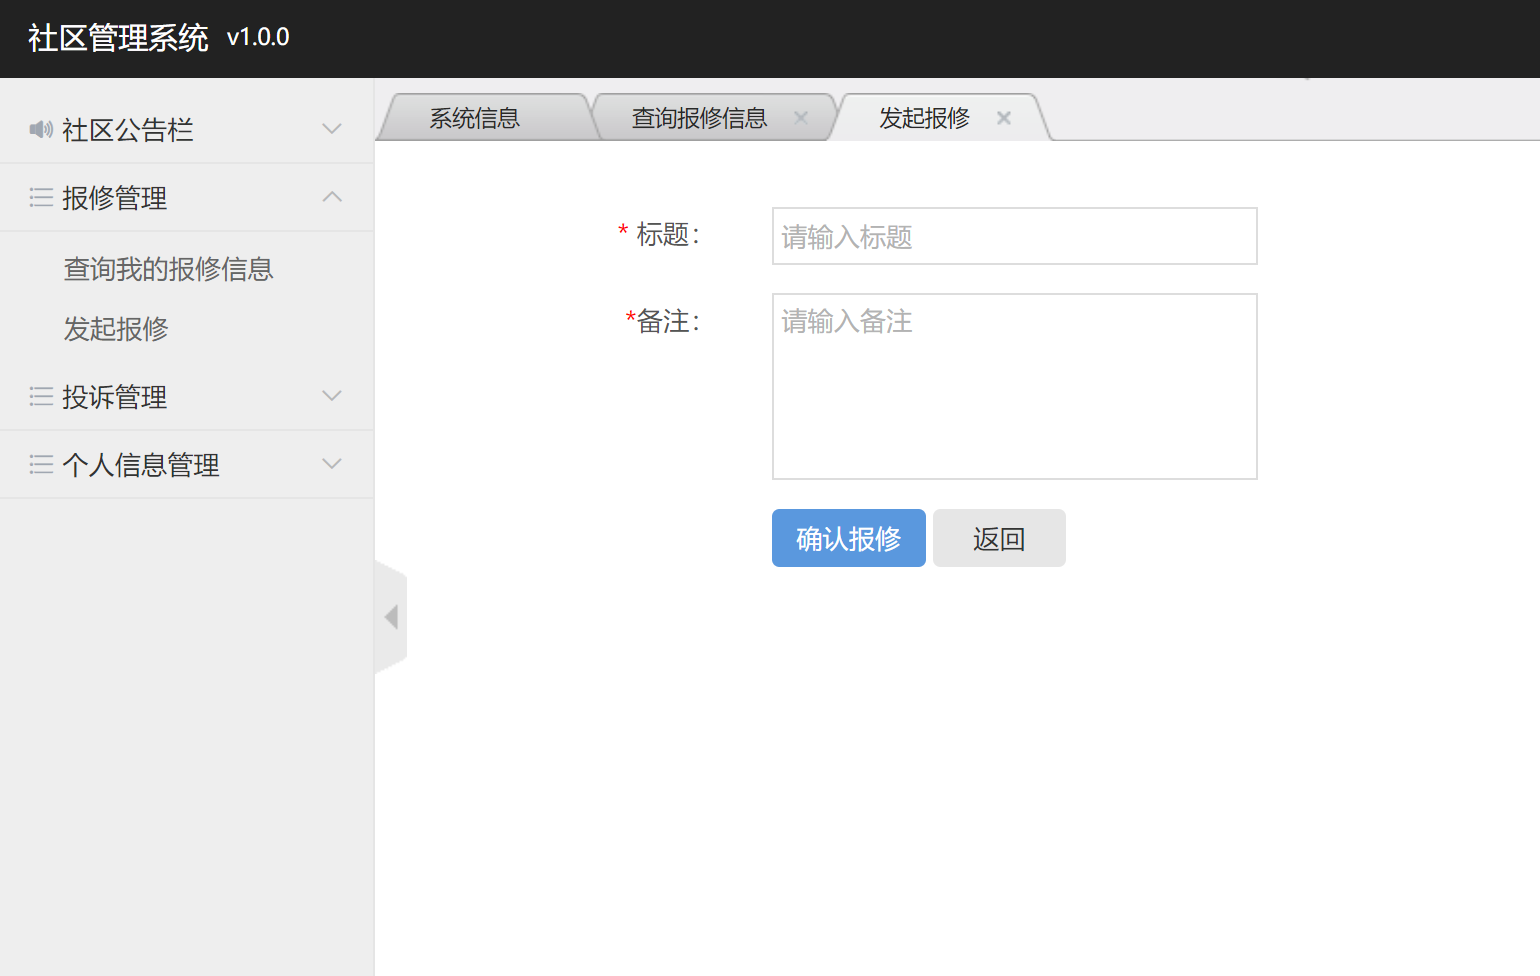Click the speaker icon beside 社区公告栏
This screenshot has width=1540, height=976.
coord(40,129)
